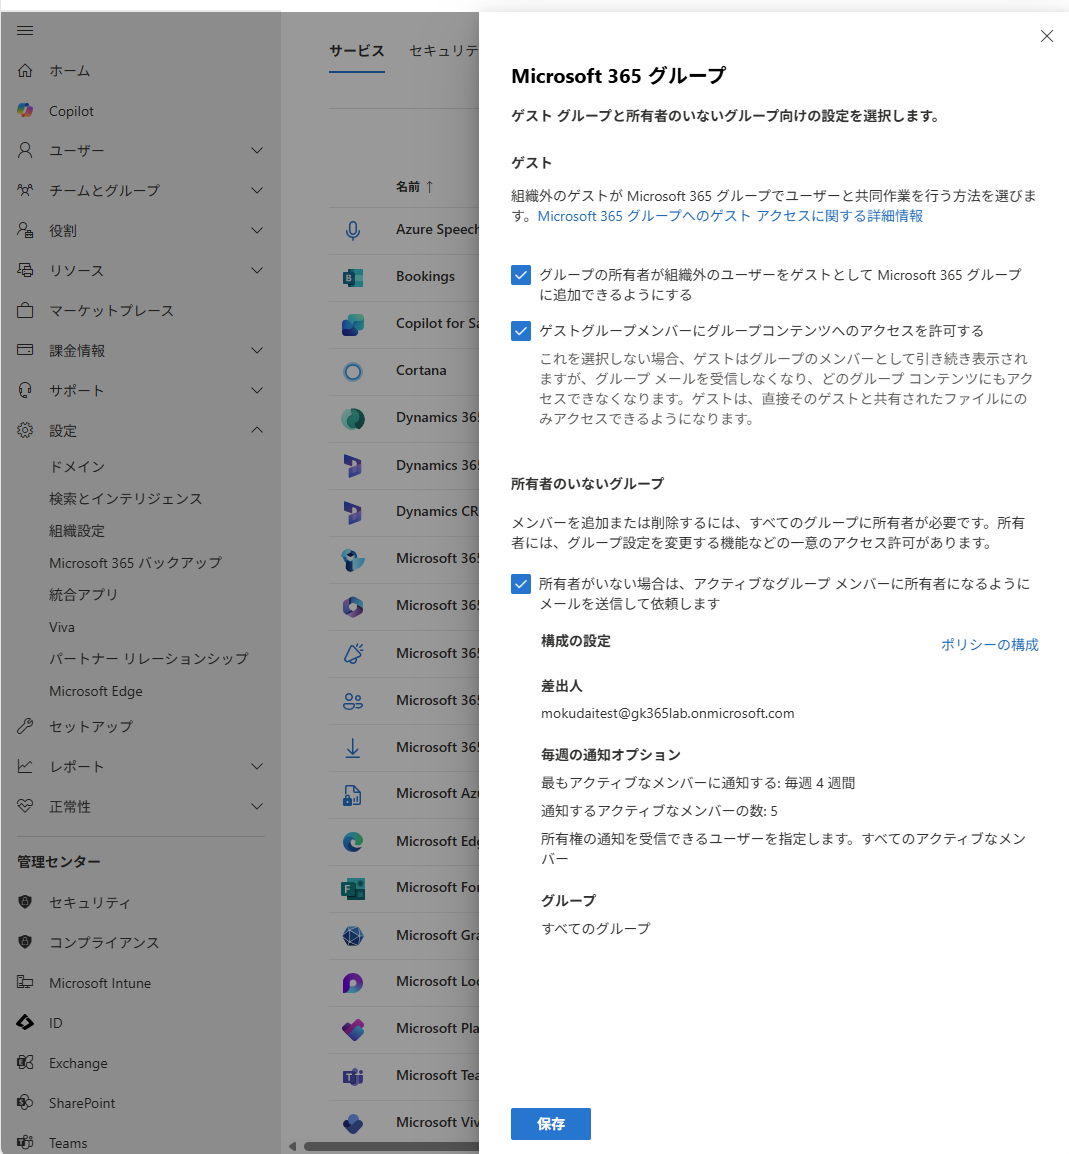Click the Home (ホーム) house icon
The height and width of the screenshot is (1154, 1069).
tap(25, 71)
